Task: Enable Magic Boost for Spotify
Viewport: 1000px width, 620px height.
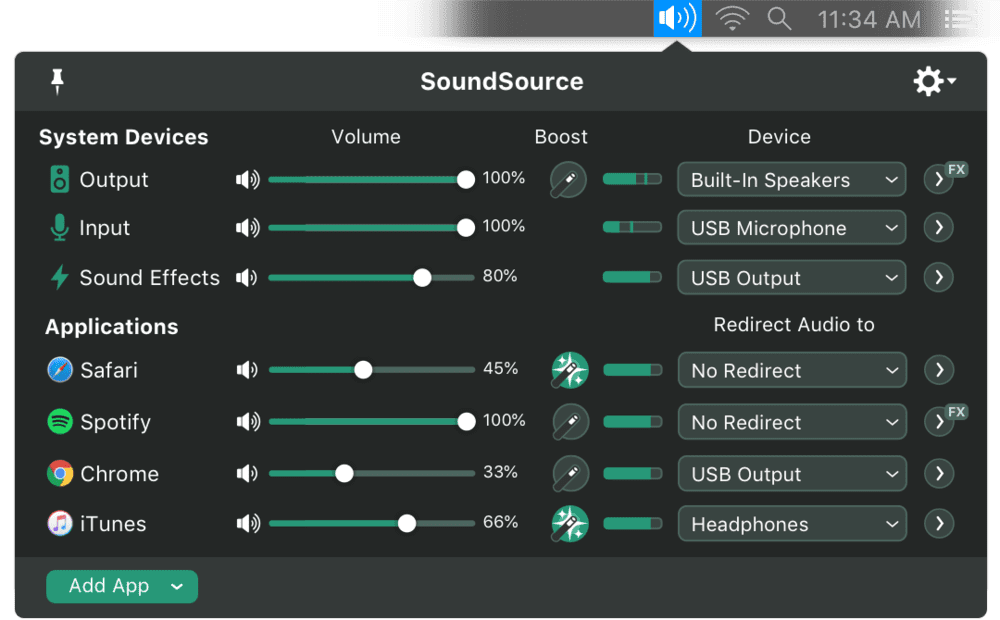Action: (x=570, y=422)
